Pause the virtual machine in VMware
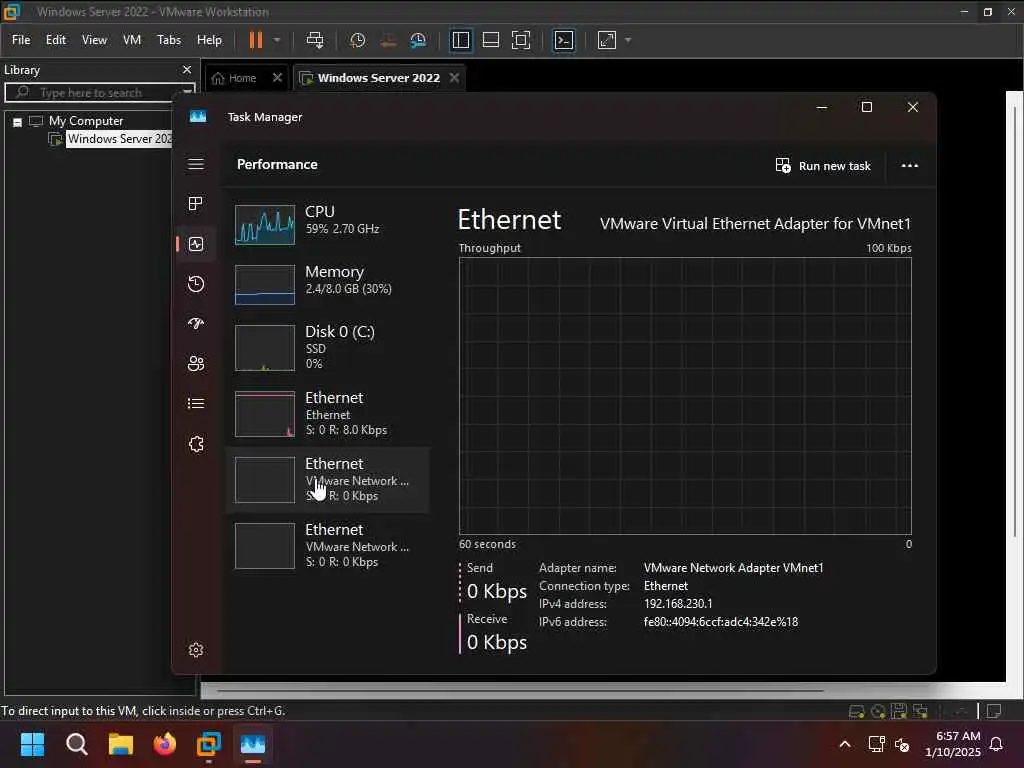This screenshot has width=1024, height=768. point(255,40)
